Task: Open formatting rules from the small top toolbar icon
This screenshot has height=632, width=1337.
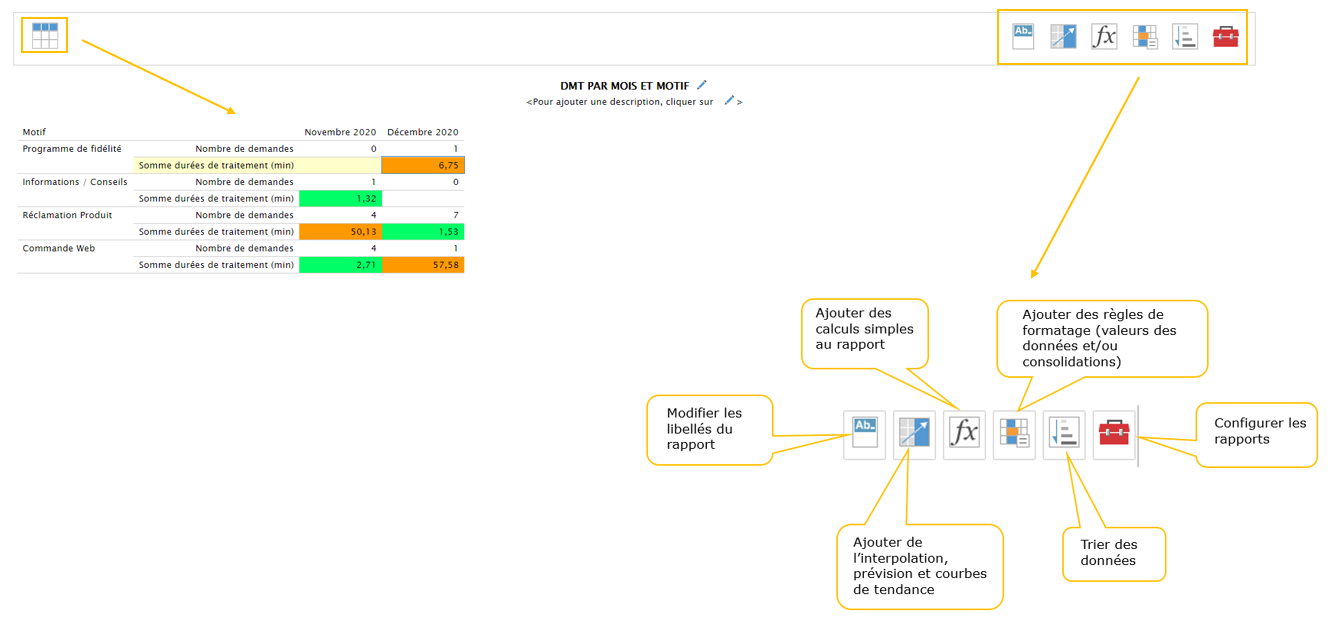Action: click(x=1145, y=37)
